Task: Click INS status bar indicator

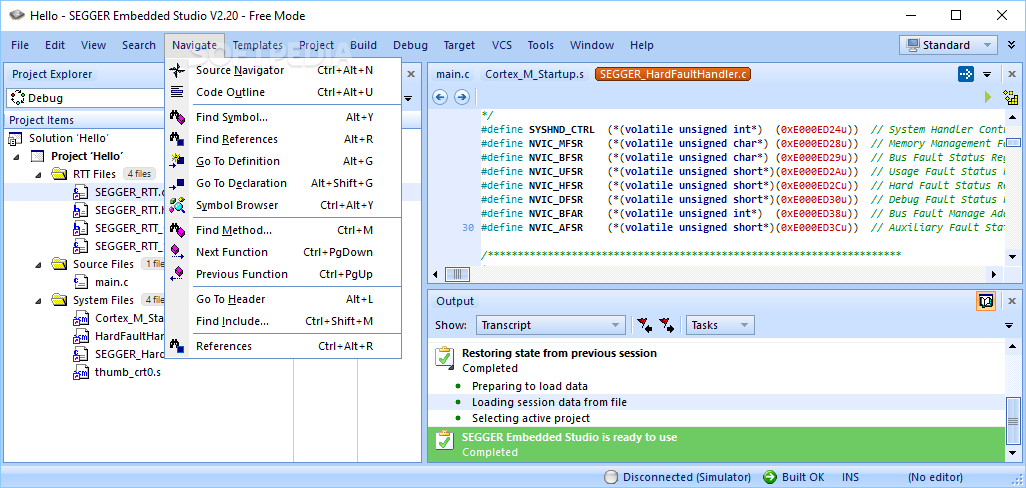Action: point(851,477)
